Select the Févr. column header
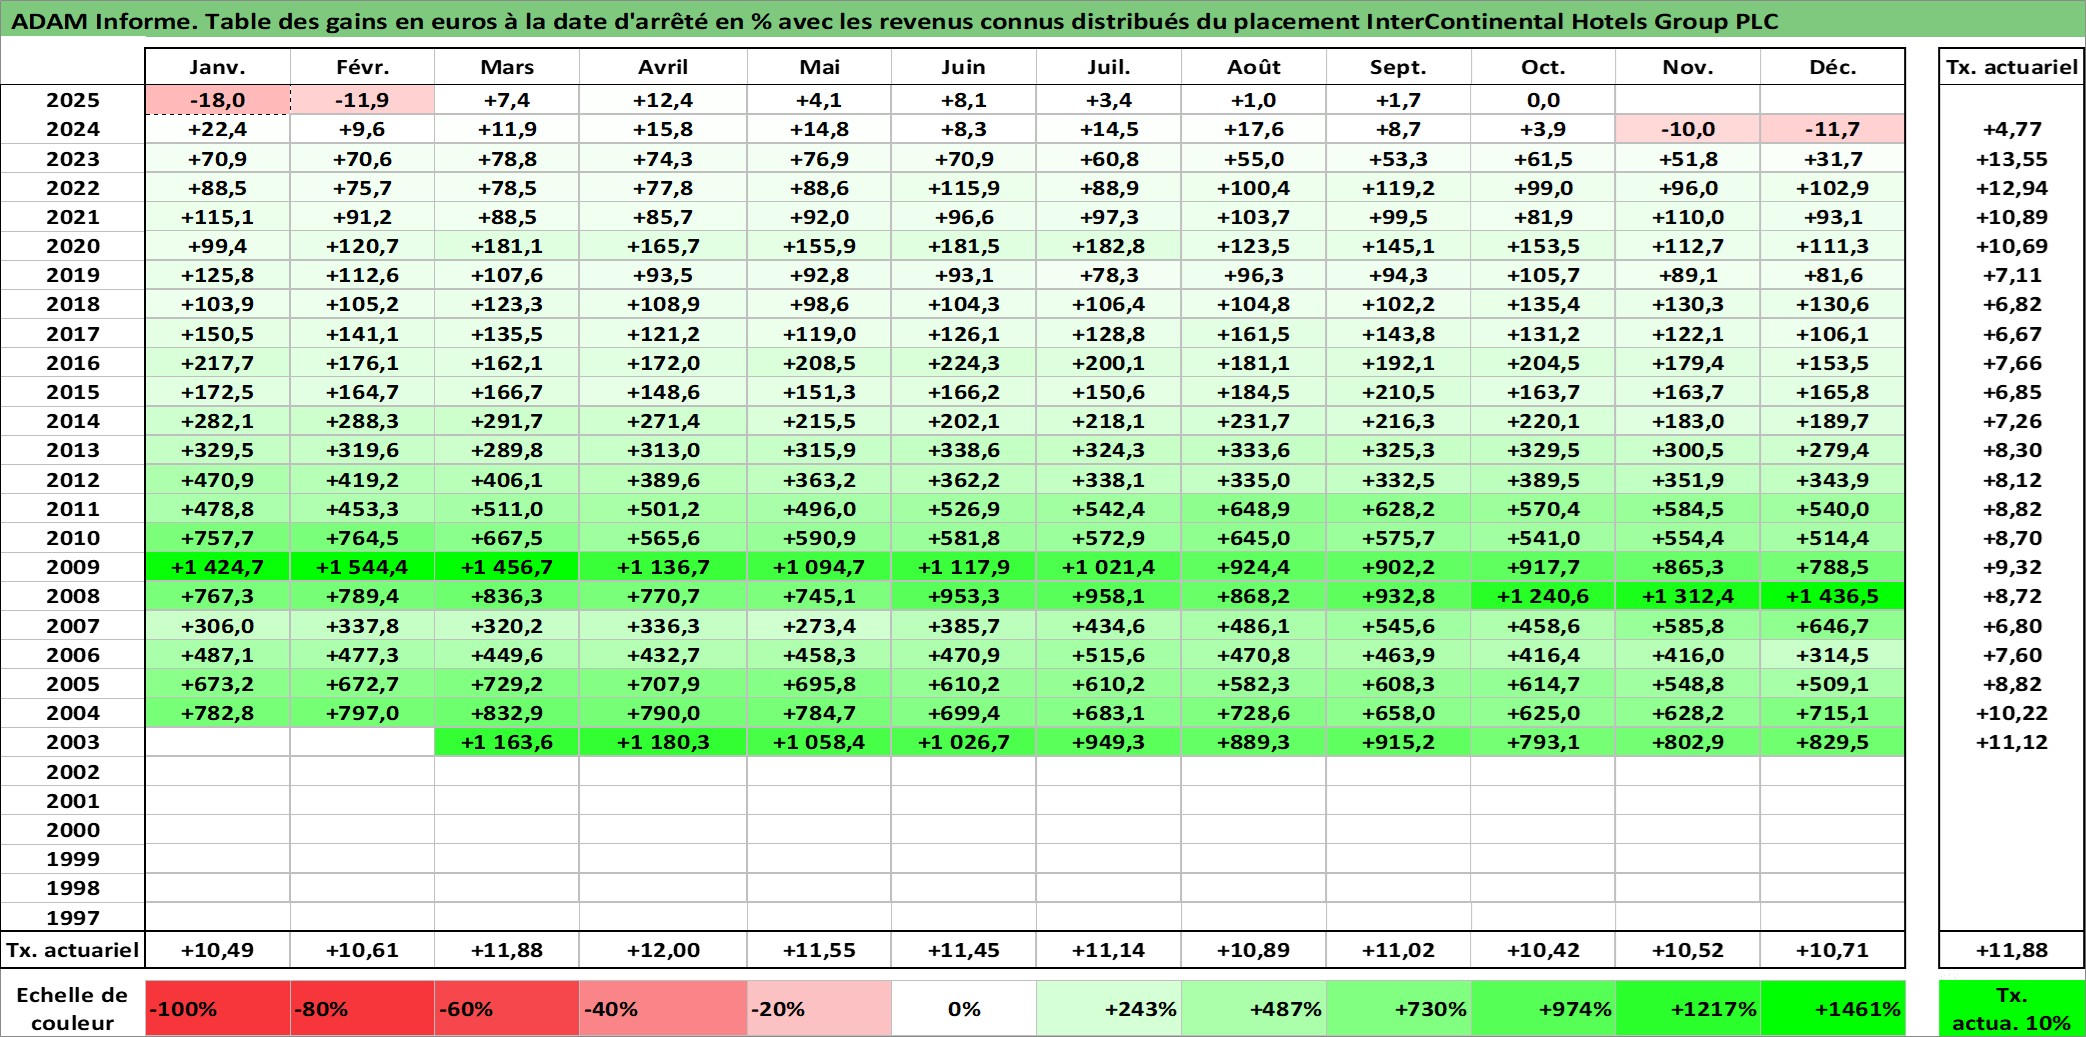The height and width of the screenshot is (1037, 2086). (362, 67)
